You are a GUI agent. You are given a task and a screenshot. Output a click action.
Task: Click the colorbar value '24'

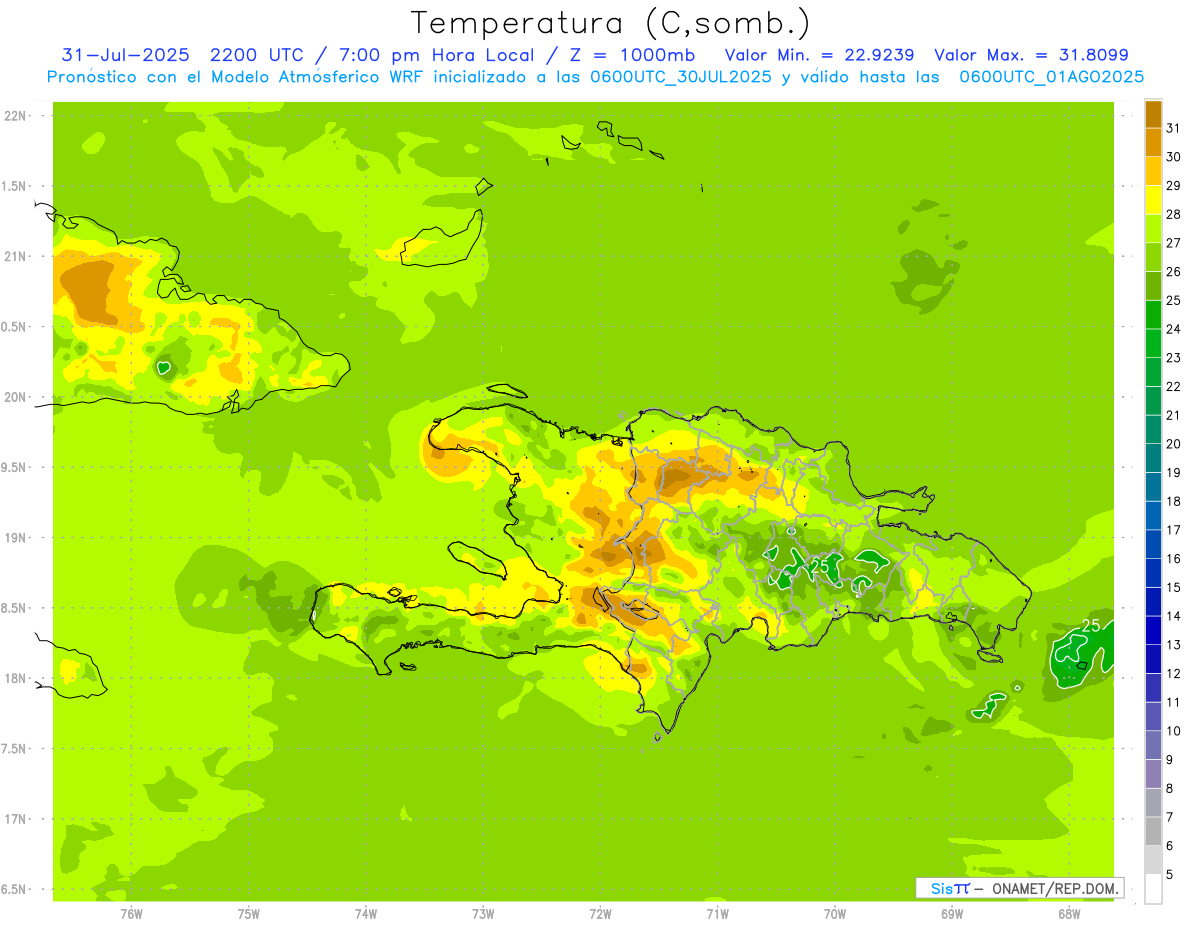1173,329
